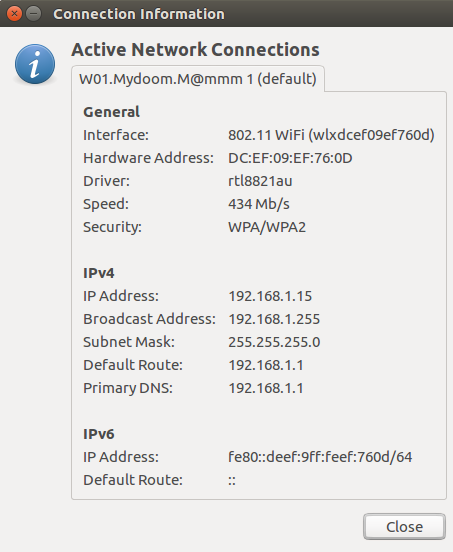Click the Hardware Address value DC:EF:09:EF:76:0D
Screen dimensions: 453x552
tap(290, 158)
